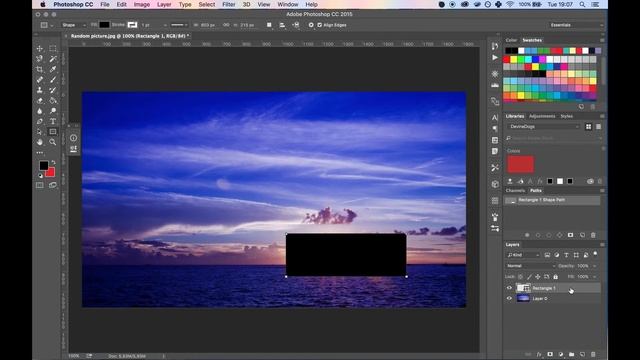Switch to the Color tab
Viewport: 640px width, 360px height.
click(511, 40)
